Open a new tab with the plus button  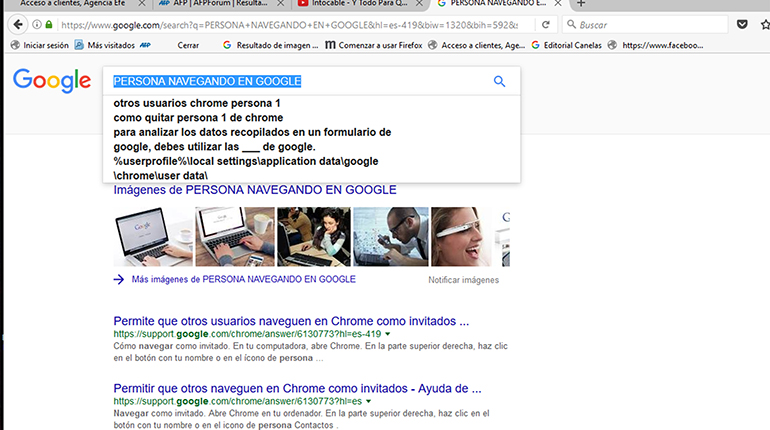[x=581, y=4]
